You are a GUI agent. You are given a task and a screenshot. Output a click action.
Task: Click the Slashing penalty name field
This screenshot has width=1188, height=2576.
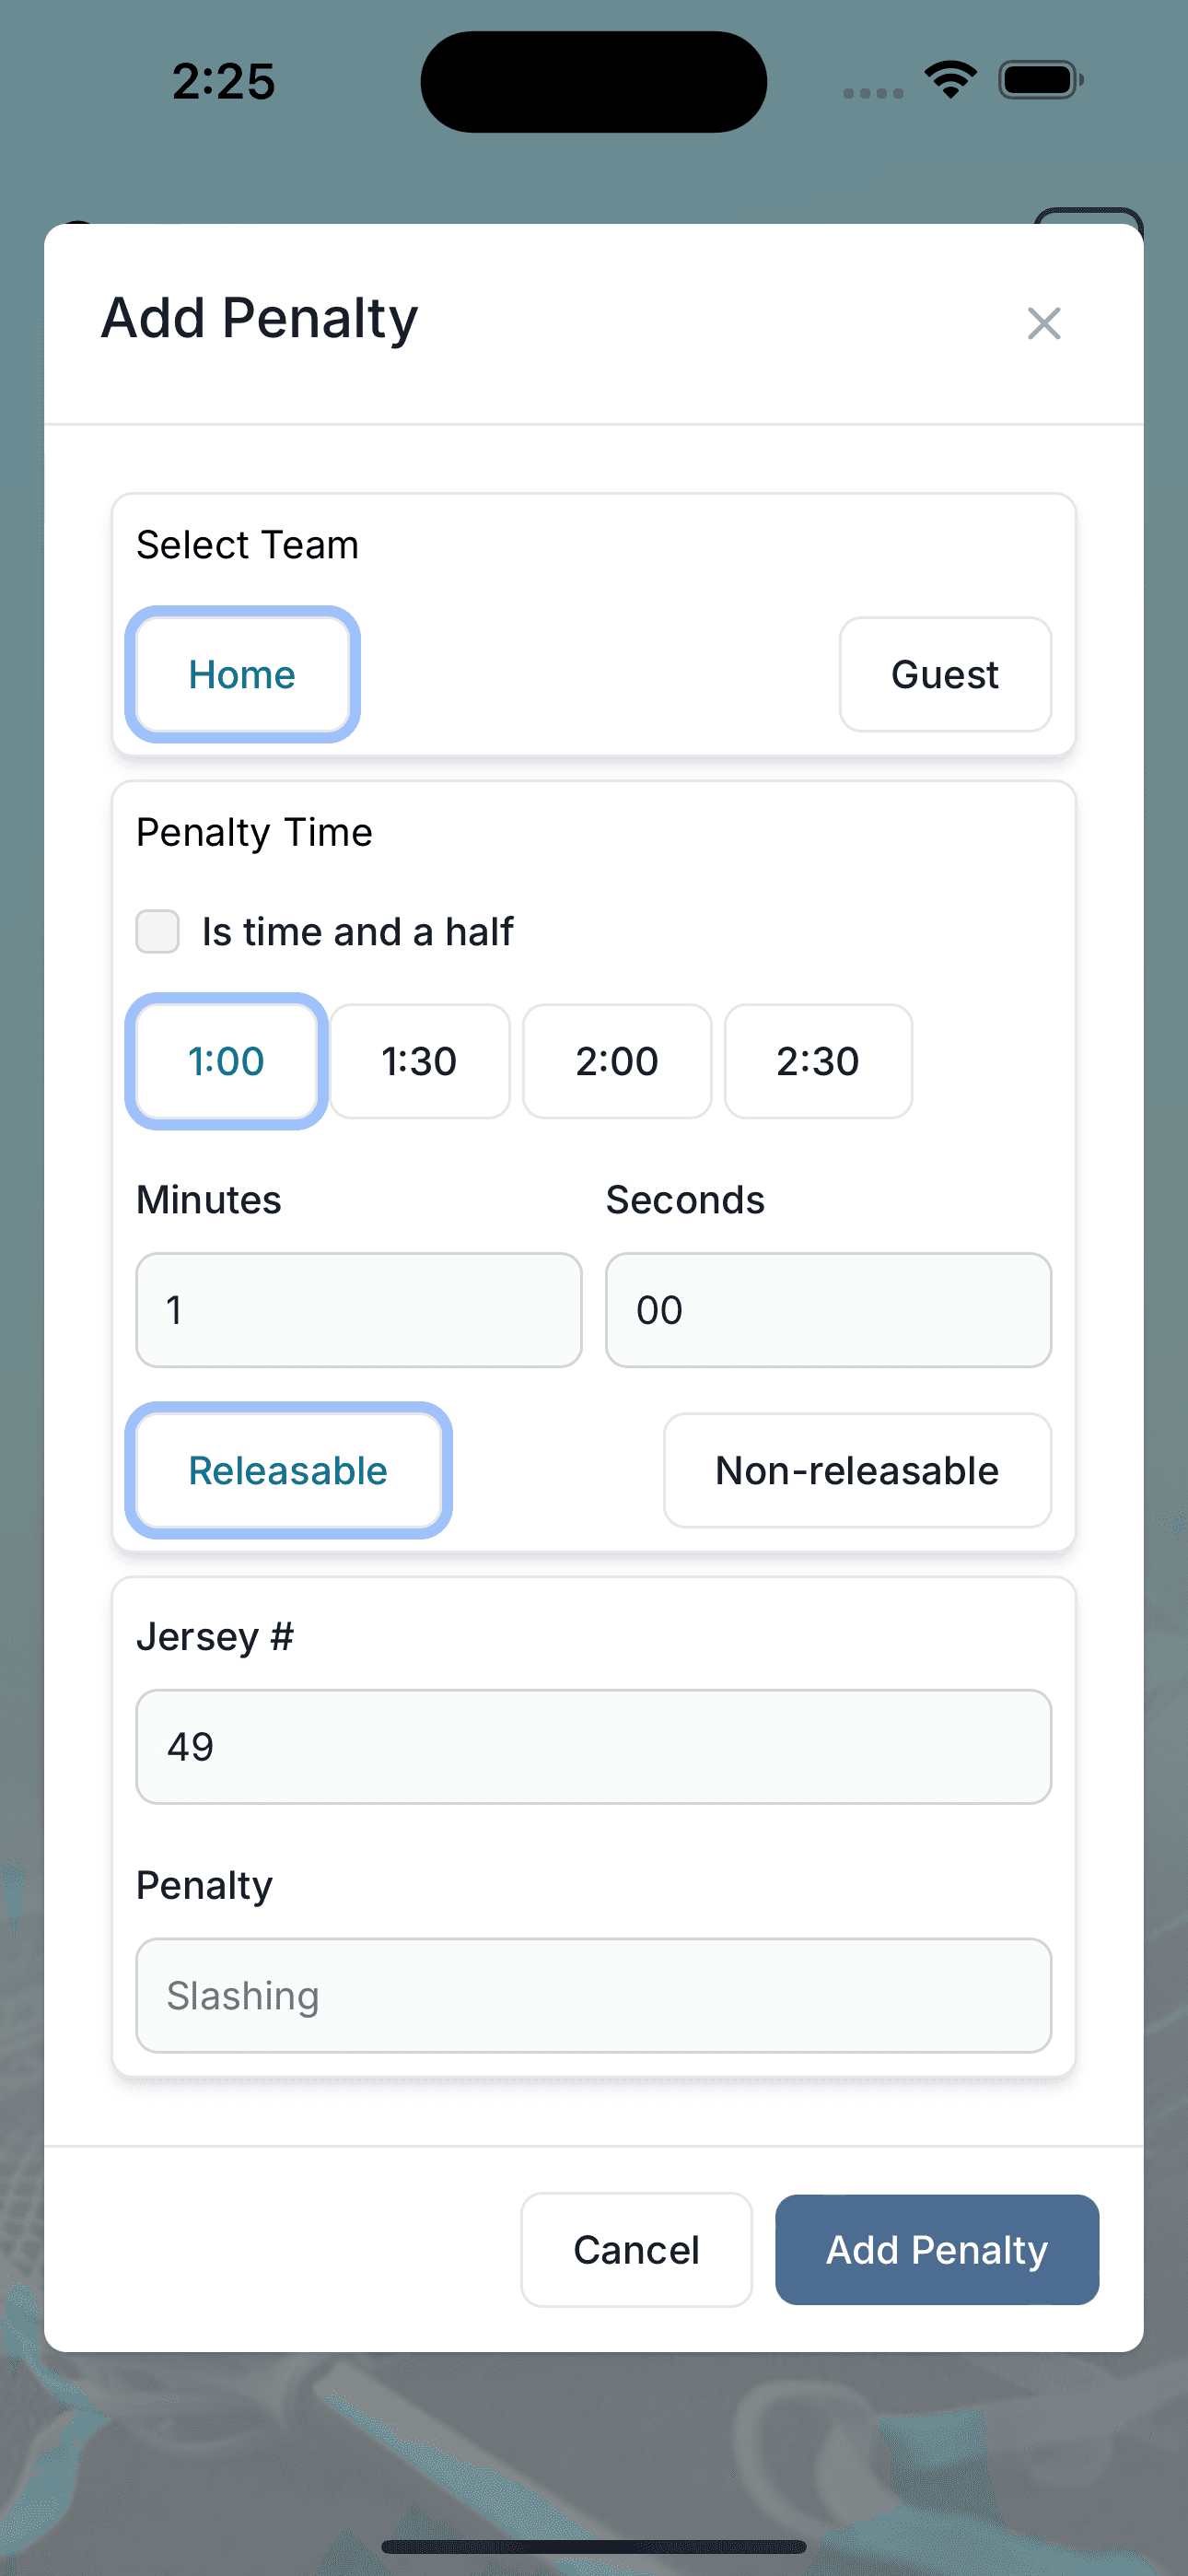pyautogui.click(x=594, y=1995)
